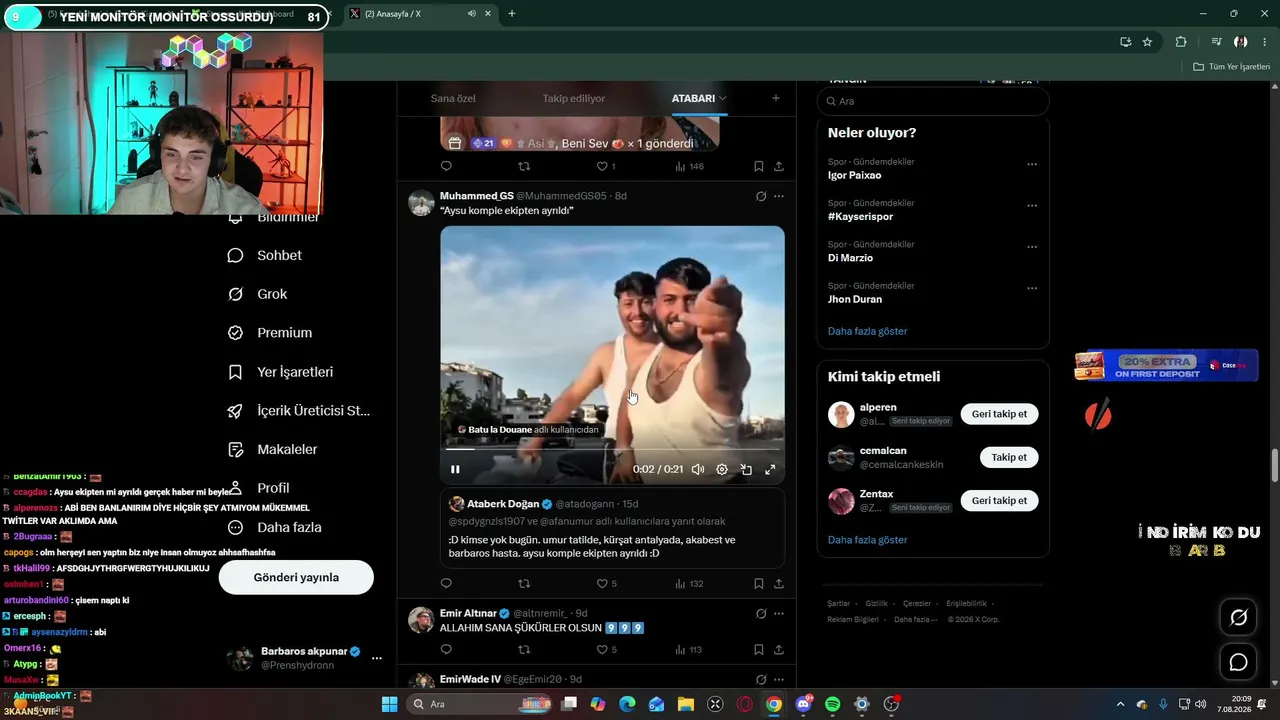This screenshot has height=720, width=1280.
Task: Show more trends under Neler oluyor
Action: tap(868, 331)
